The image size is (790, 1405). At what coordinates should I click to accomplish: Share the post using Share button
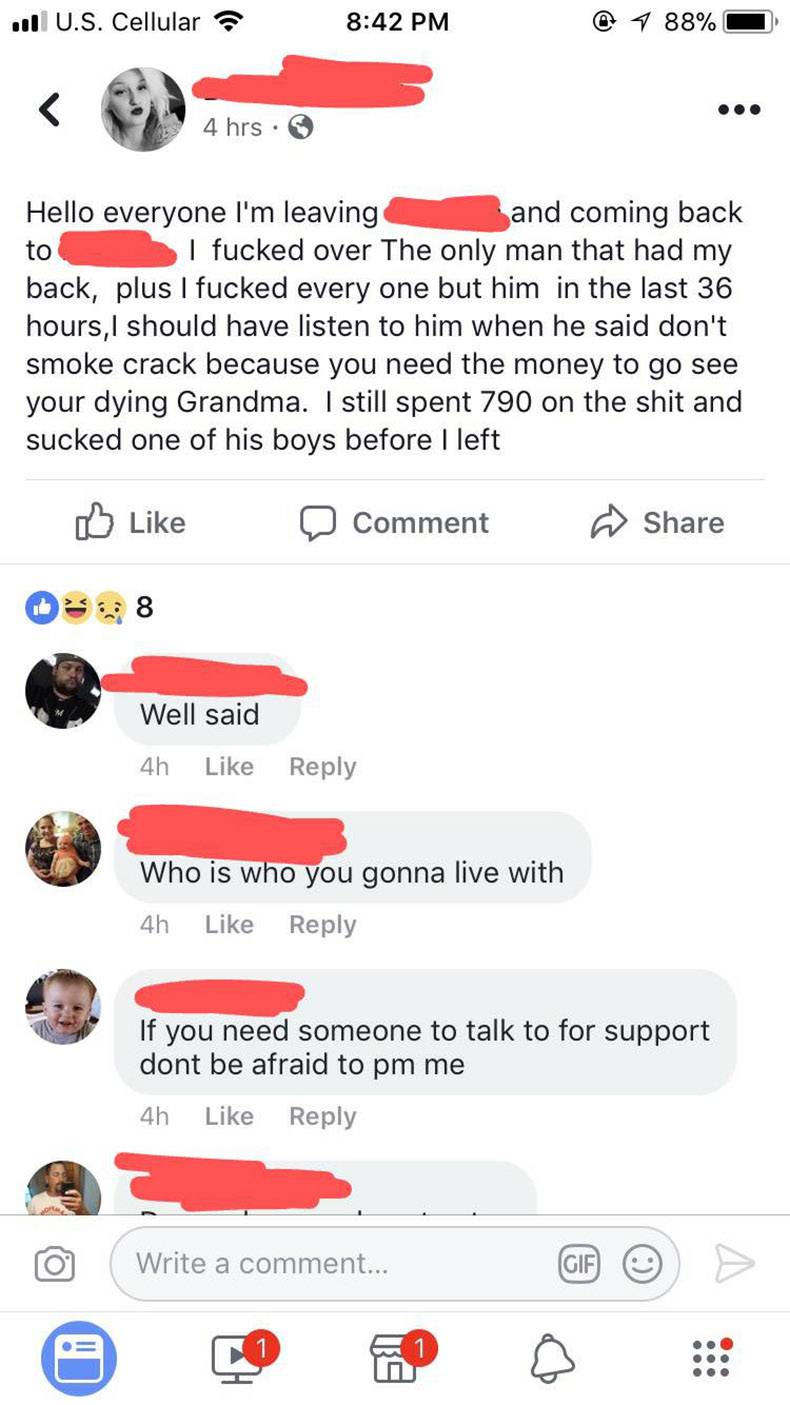(x=657, y=523)
